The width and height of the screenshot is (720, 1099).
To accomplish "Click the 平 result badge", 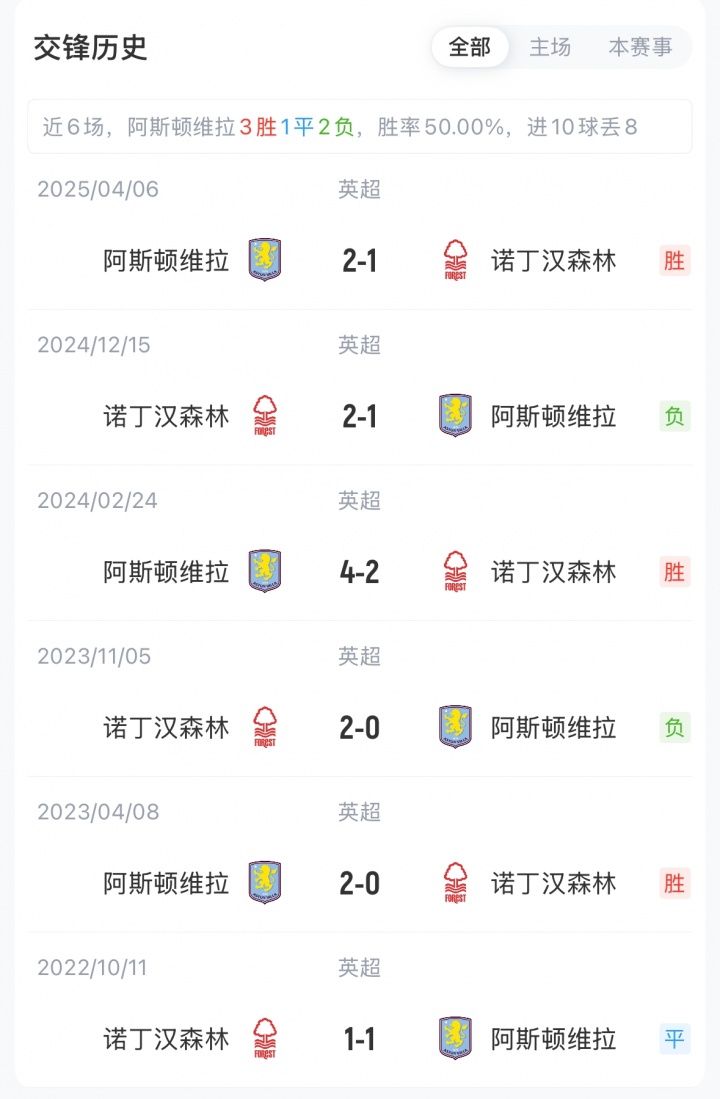I will point(675,1040).
